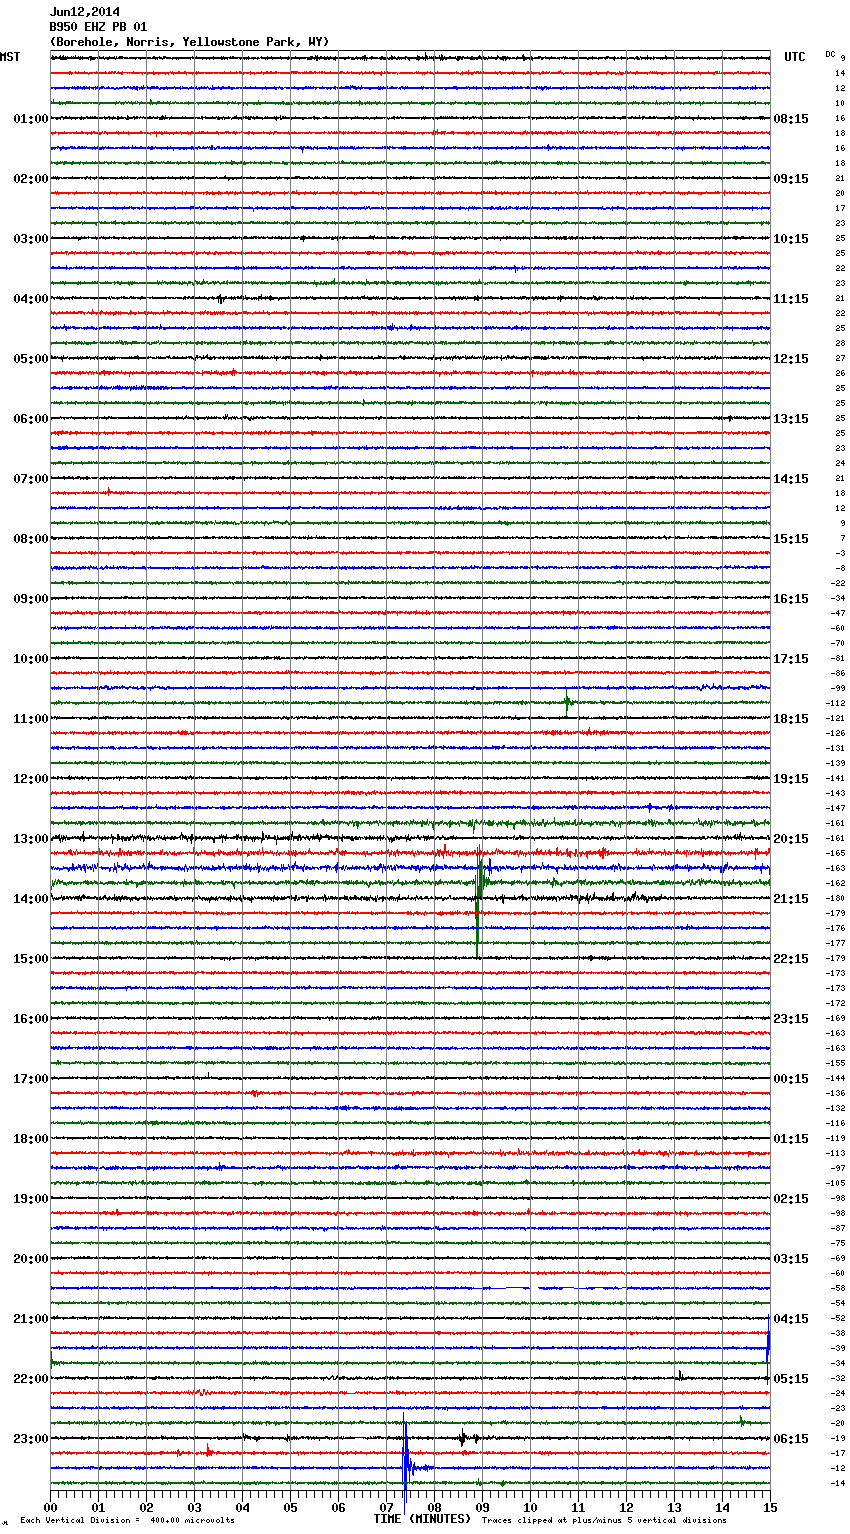
Task: Select the 12:00 MST time label
Action: point(31,779)
